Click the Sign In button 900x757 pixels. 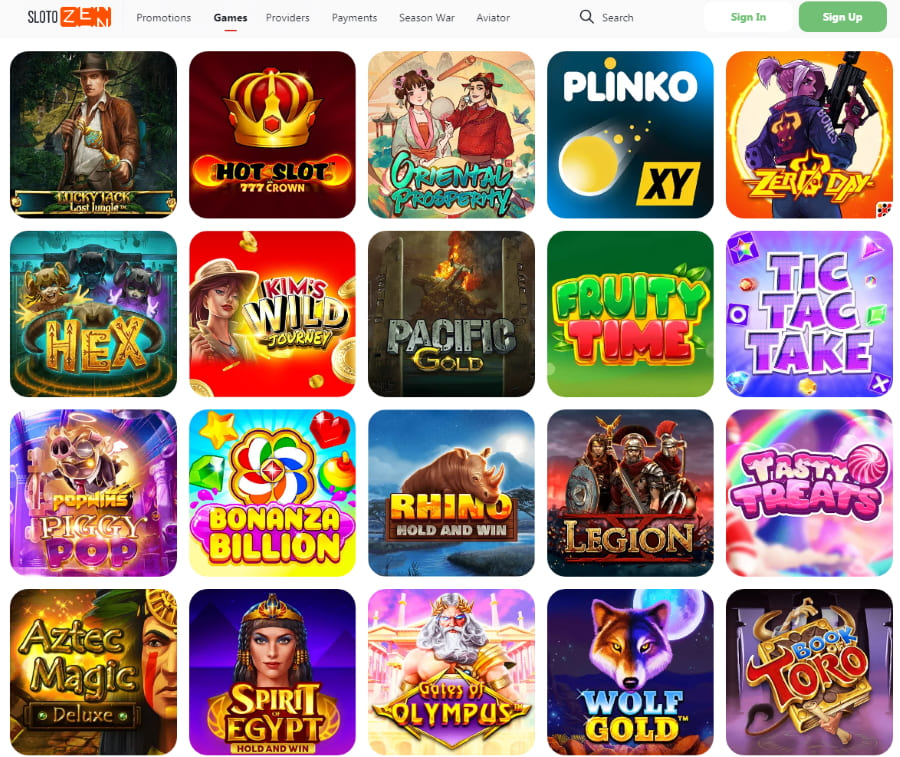[748, 17]
